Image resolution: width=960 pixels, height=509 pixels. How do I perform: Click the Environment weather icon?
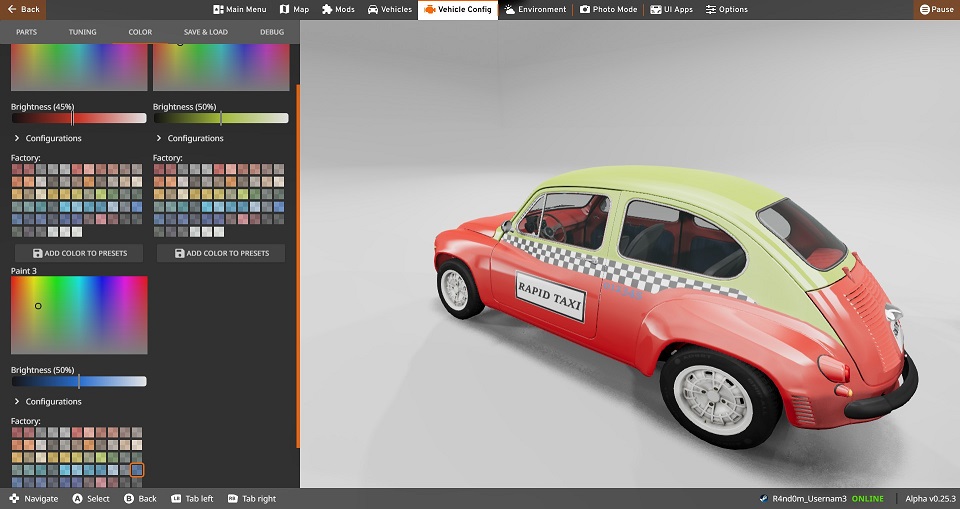click(510, 10)
